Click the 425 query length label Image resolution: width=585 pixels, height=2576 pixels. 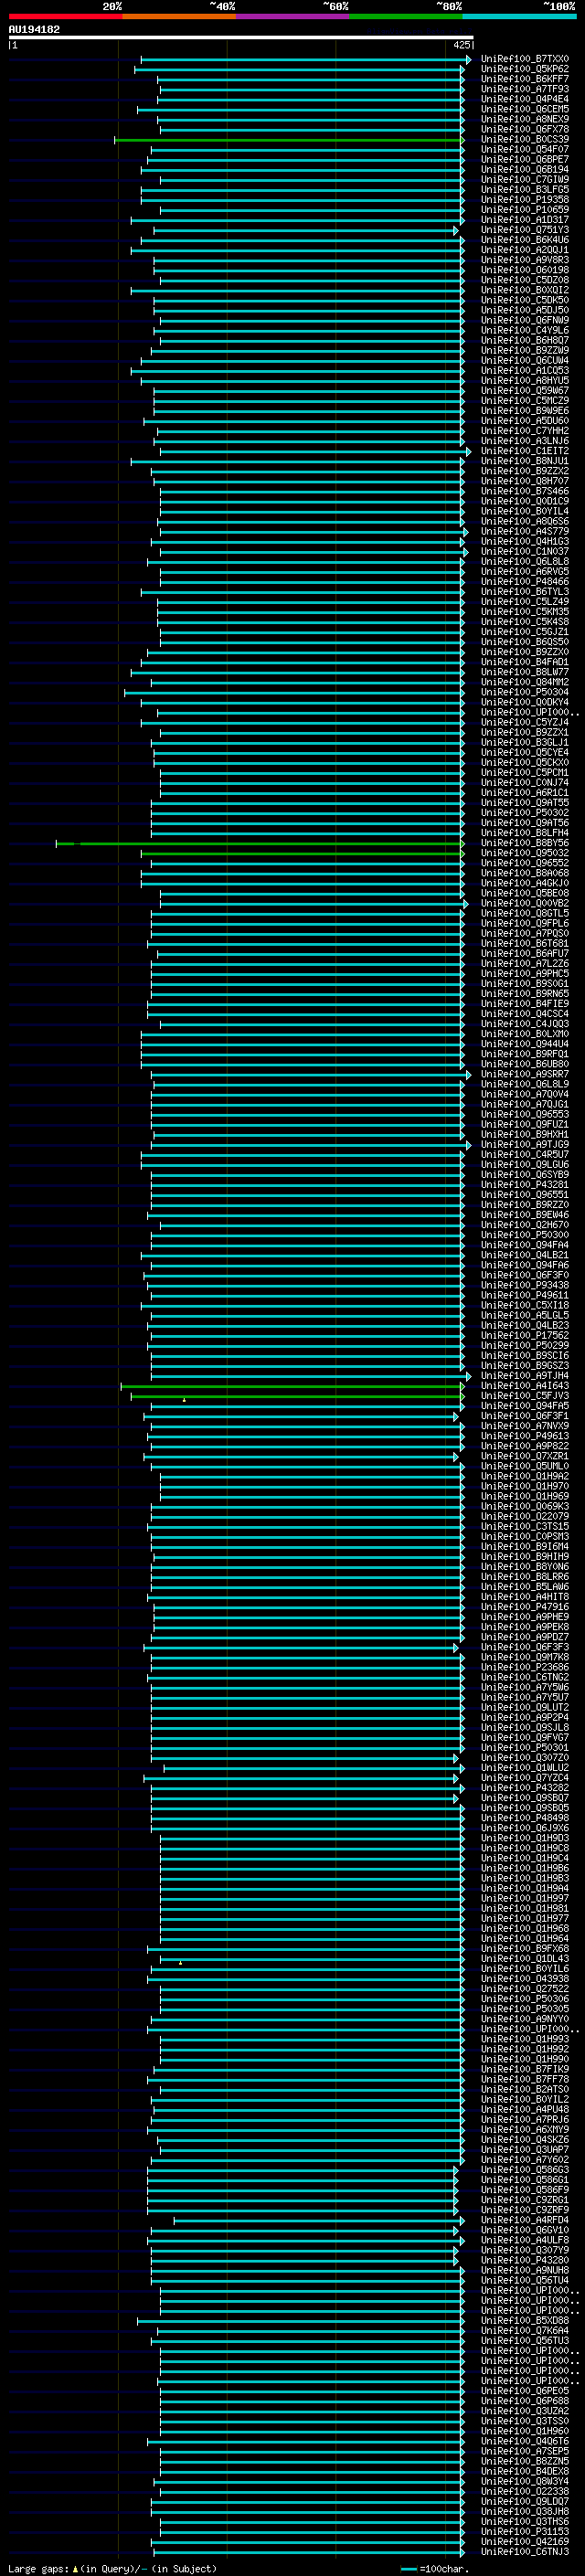[x=461, y=46]
